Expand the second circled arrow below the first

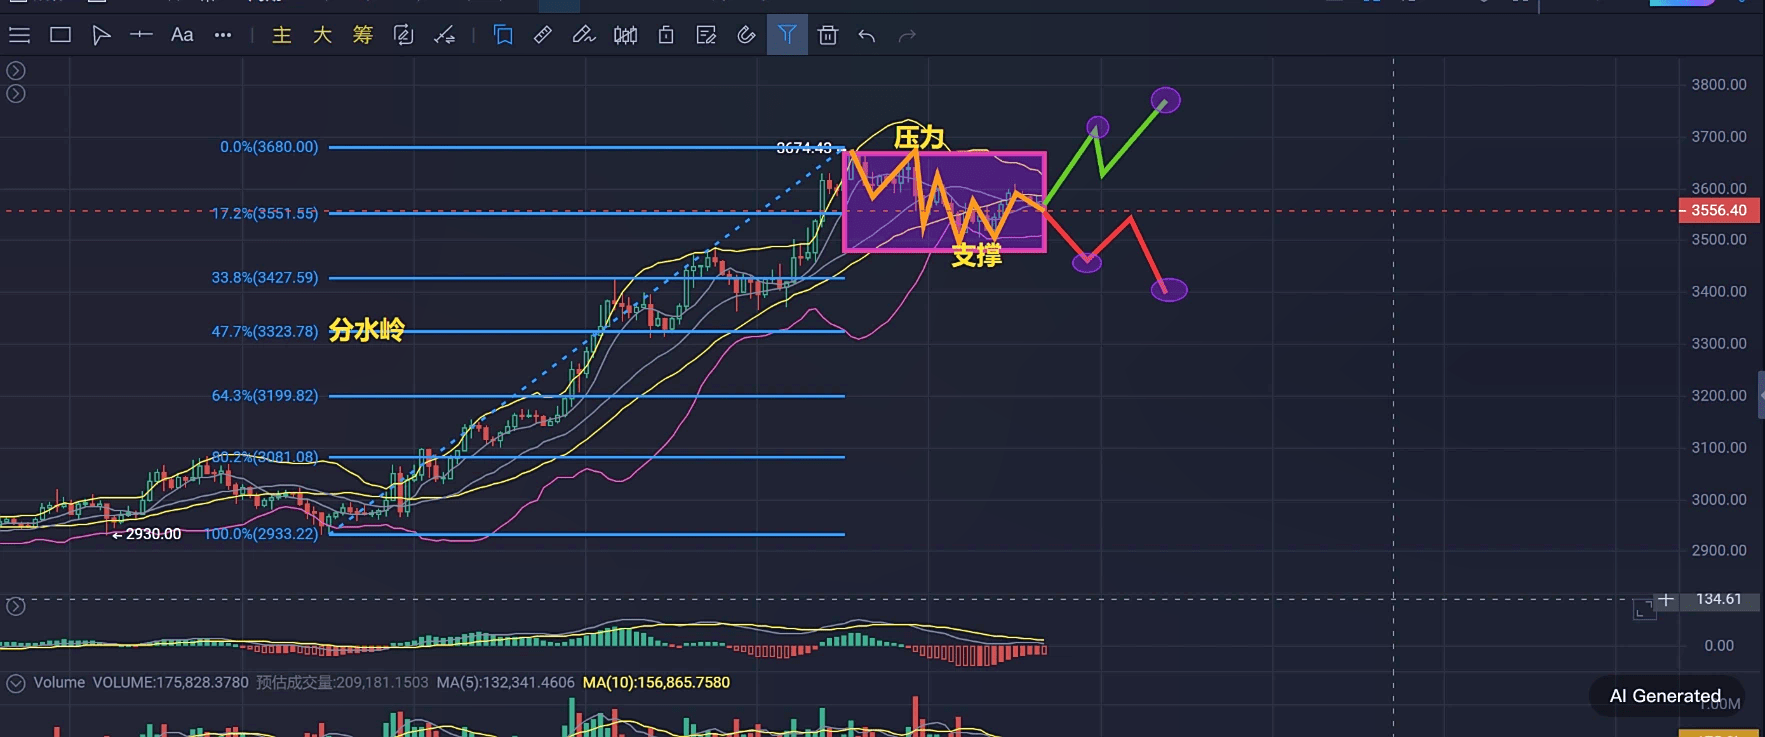16,93
